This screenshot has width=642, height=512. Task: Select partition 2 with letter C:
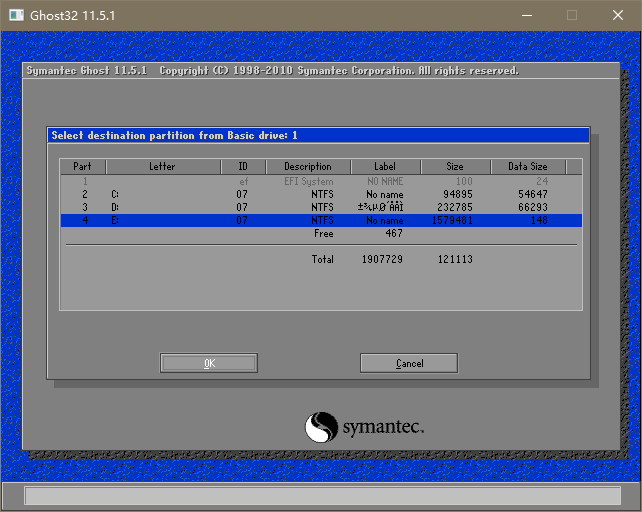318,194
